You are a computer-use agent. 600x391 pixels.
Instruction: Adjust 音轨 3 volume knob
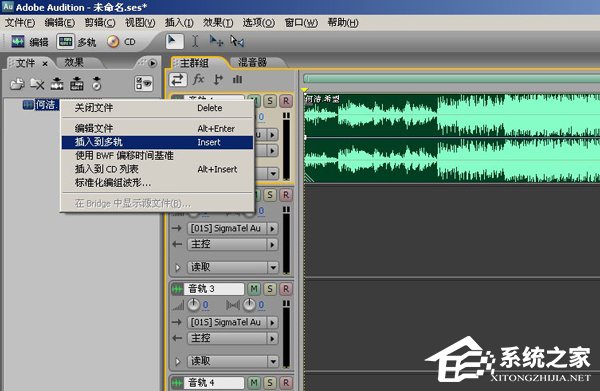(x=193, y=305)
